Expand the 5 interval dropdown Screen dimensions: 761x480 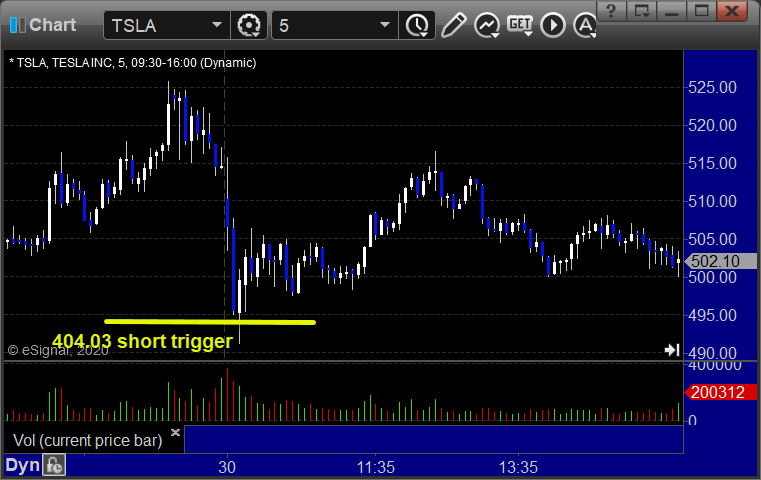click(385, 25)
